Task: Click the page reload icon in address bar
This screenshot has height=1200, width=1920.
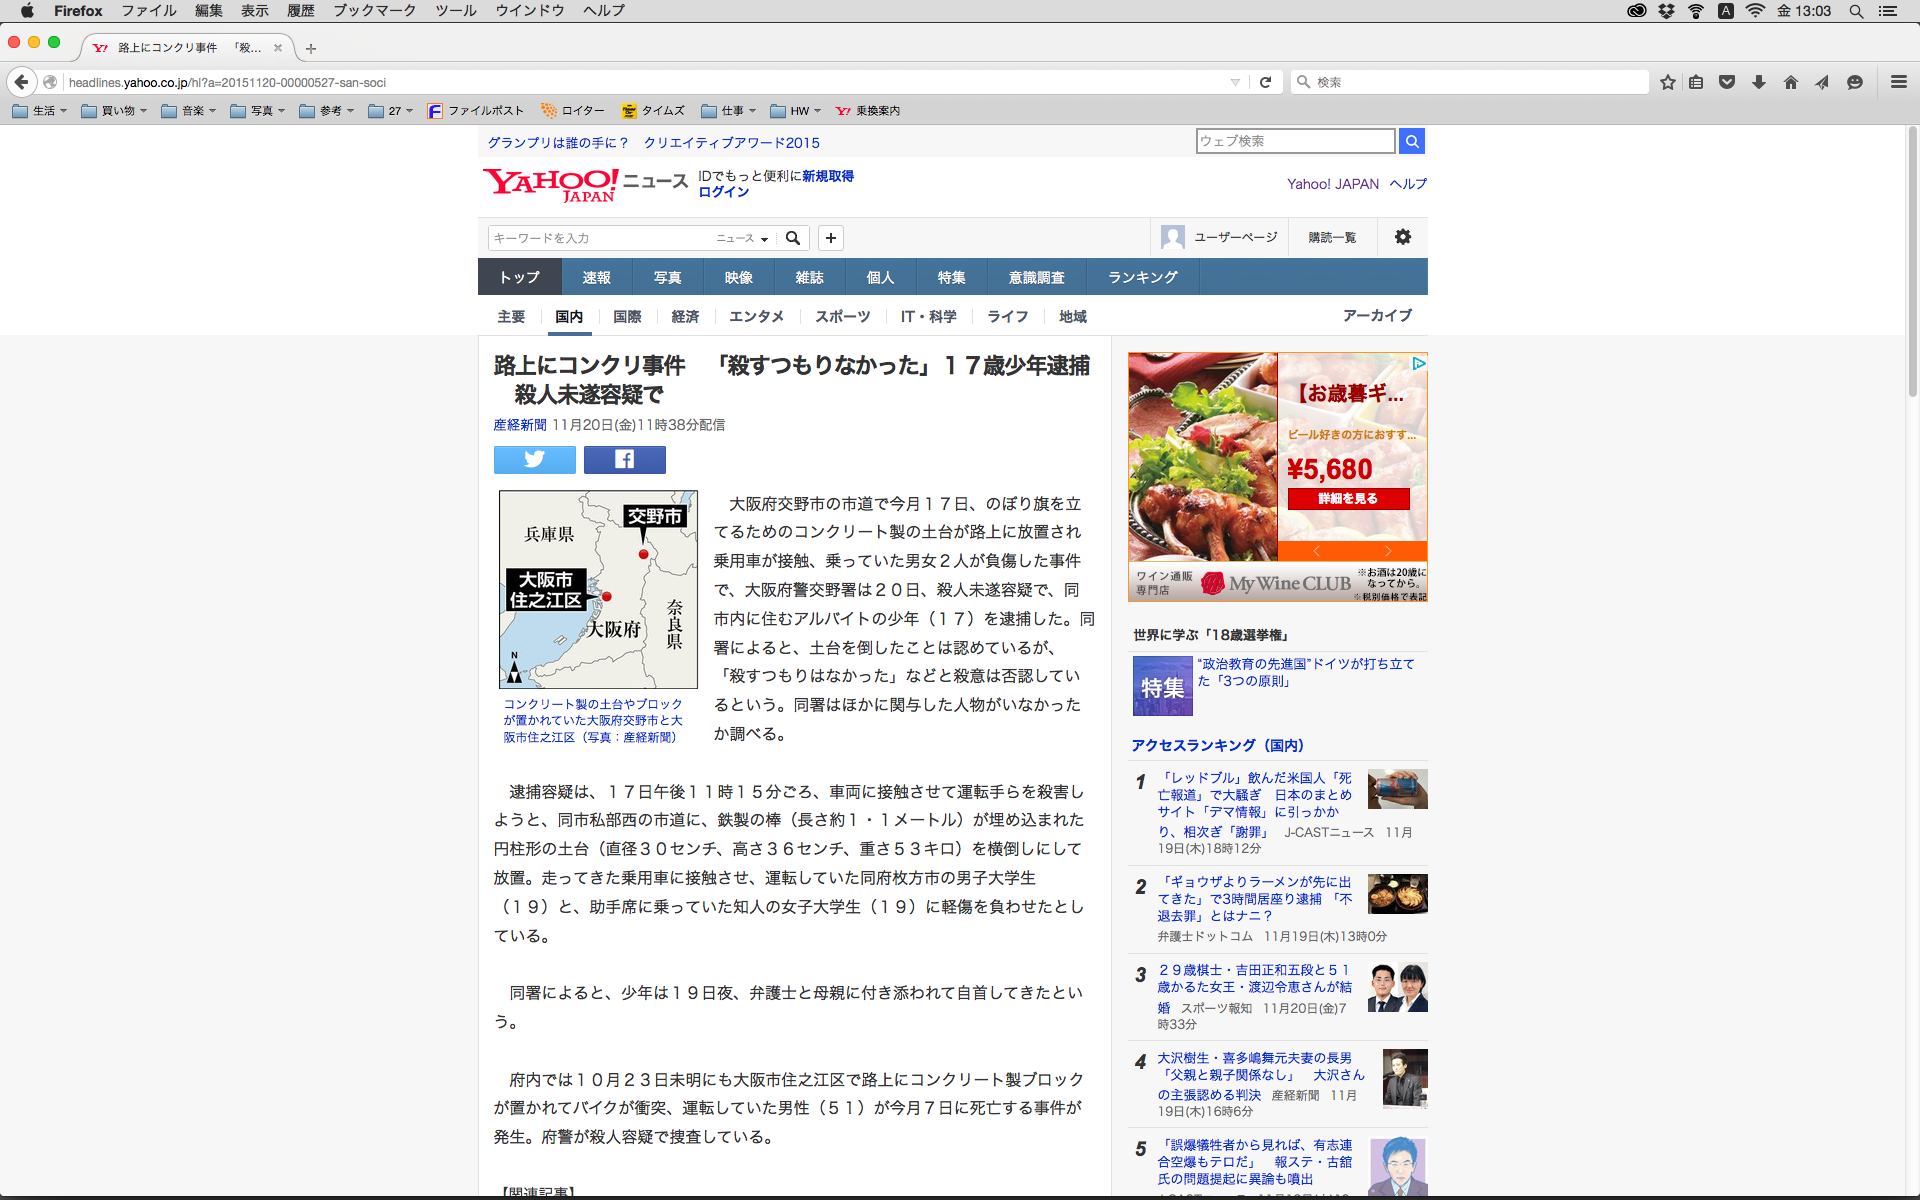Action: point(1265,82)
